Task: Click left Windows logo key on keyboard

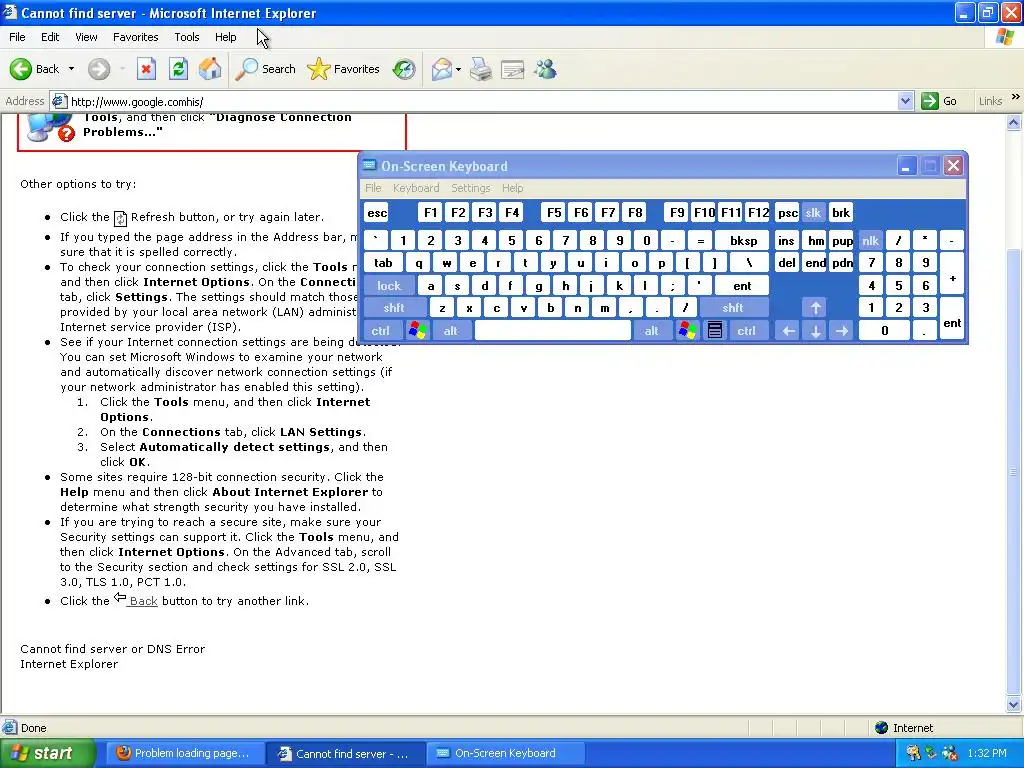Action: point(418,331)
